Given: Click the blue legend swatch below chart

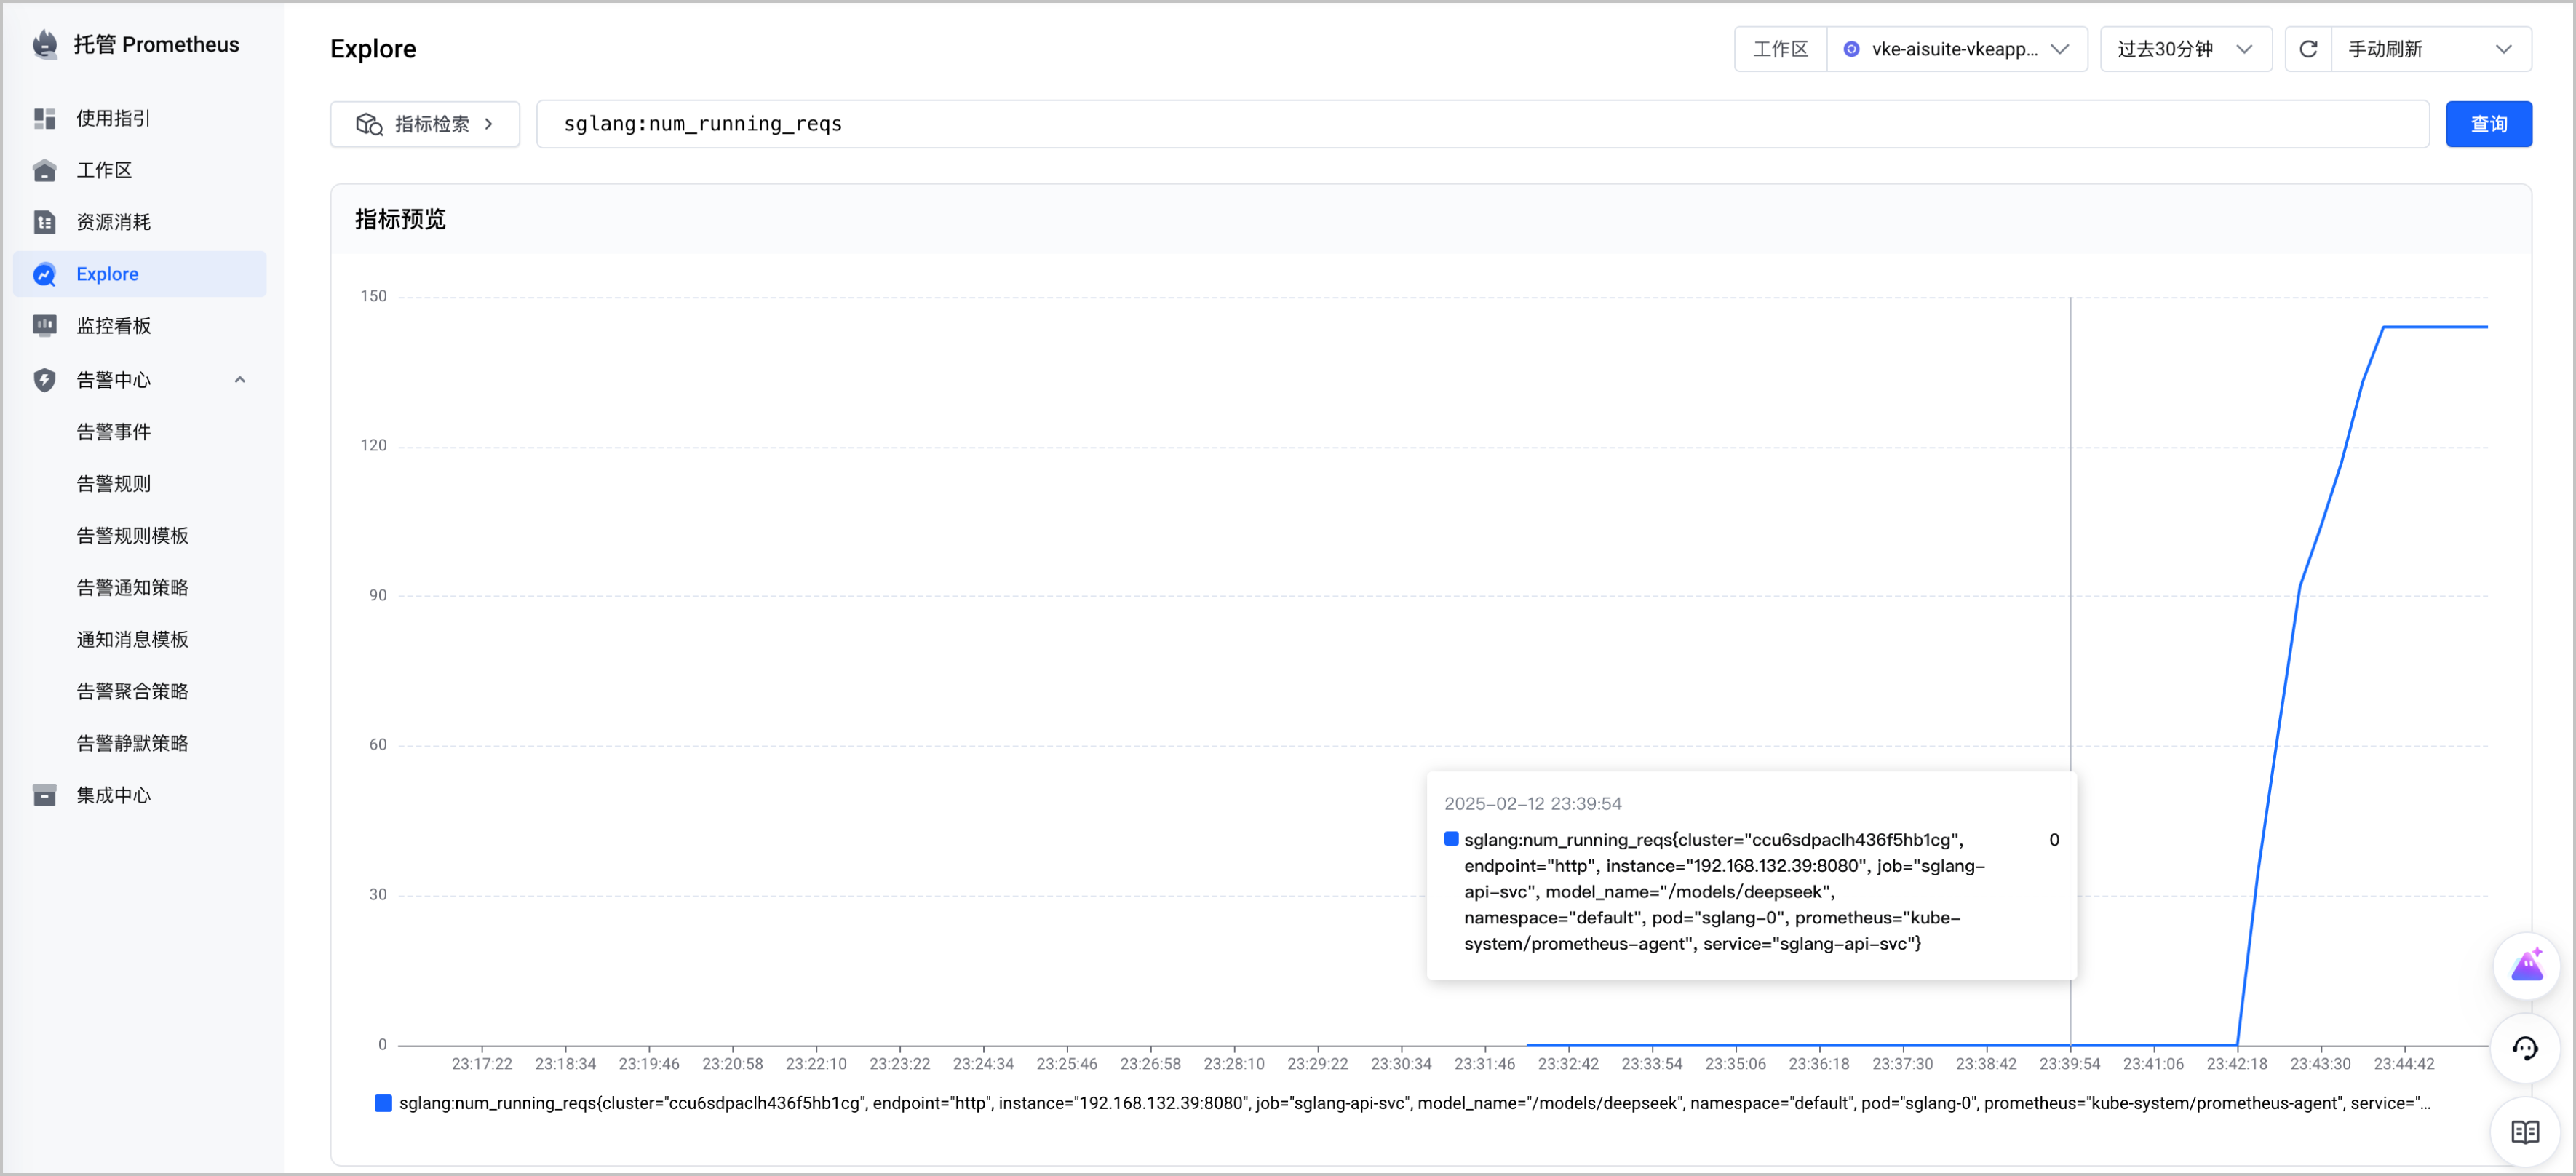Looking at the screenshot, I should click(x=383, y=1103).
